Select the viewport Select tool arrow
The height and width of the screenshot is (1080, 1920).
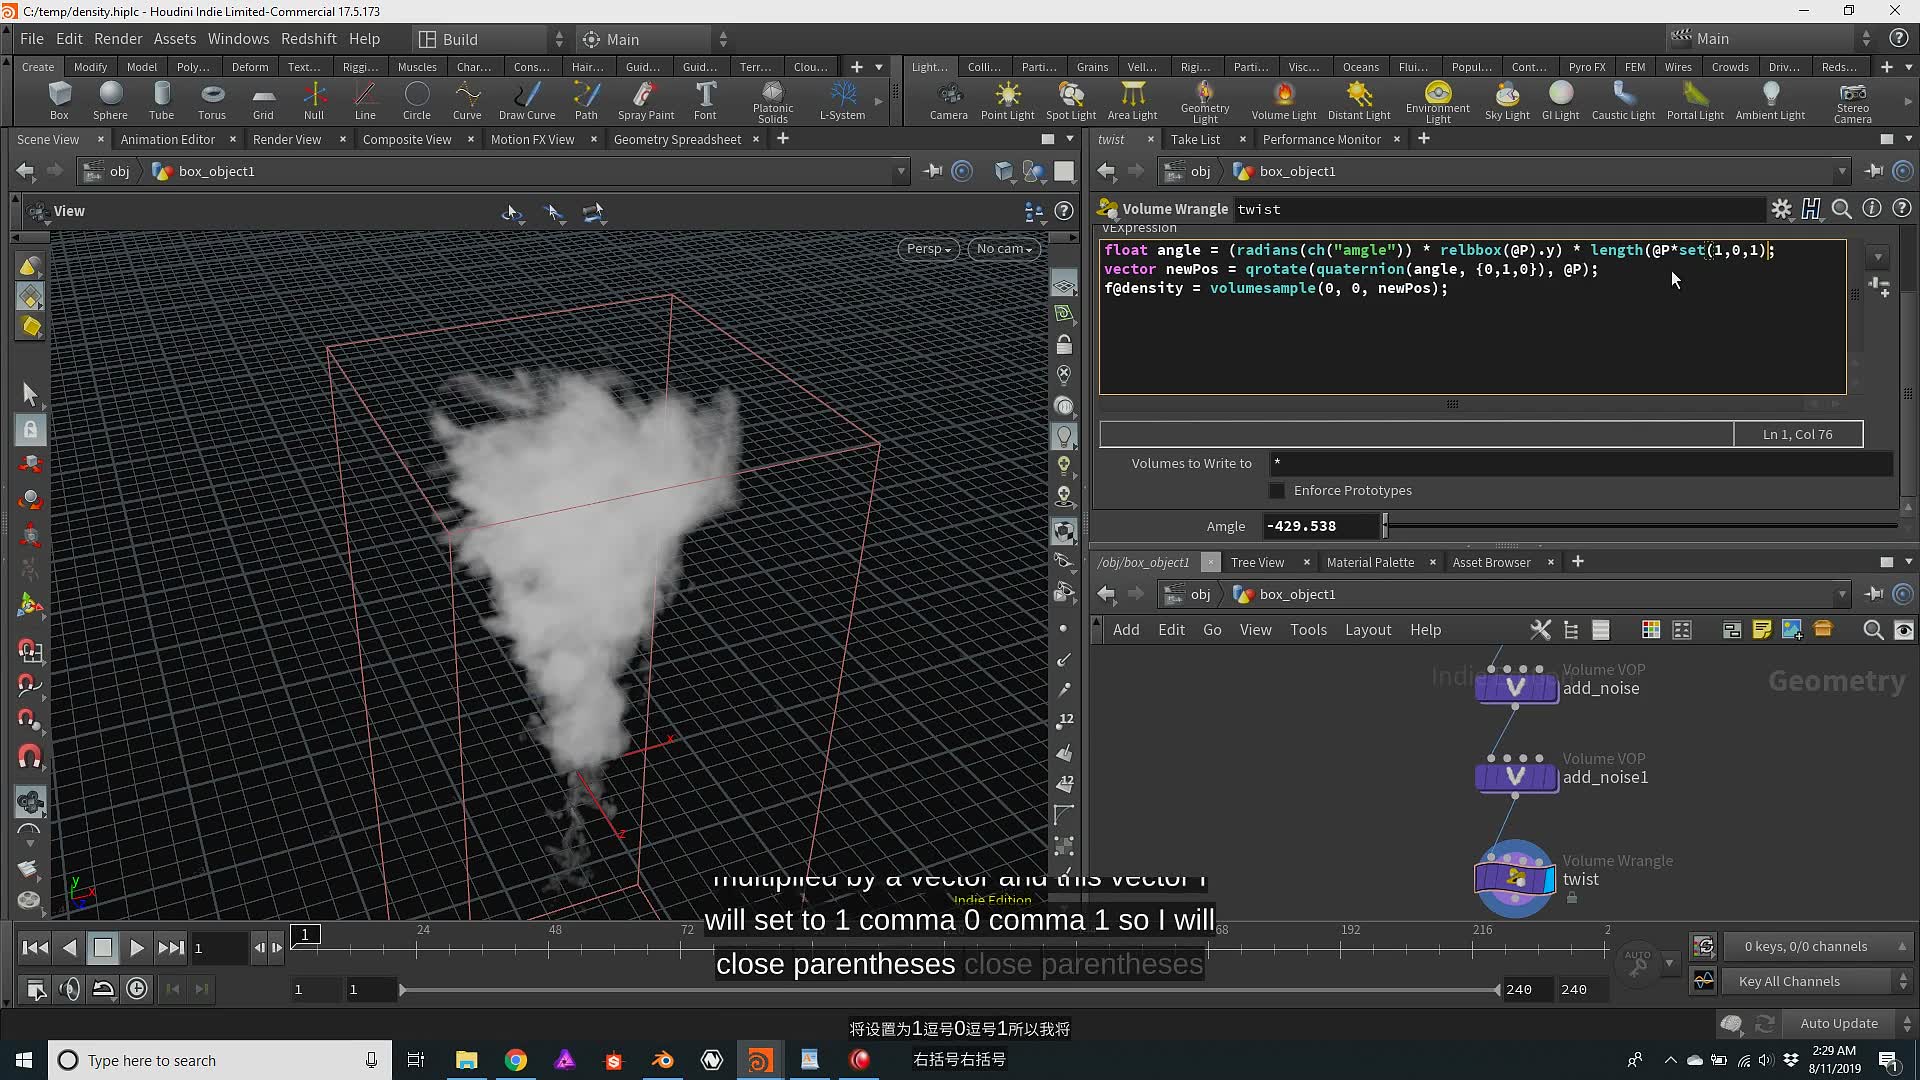pyautogui.click(x=30, y=394)
